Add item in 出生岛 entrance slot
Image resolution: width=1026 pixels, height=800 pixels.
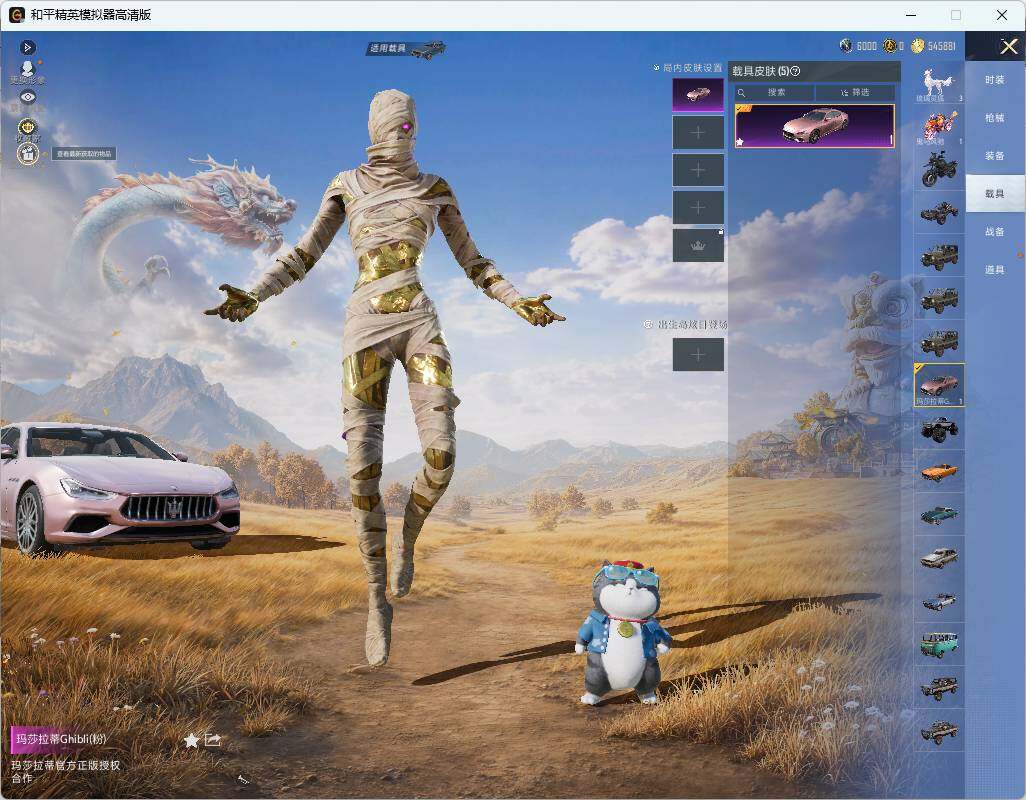coord(698,355)
